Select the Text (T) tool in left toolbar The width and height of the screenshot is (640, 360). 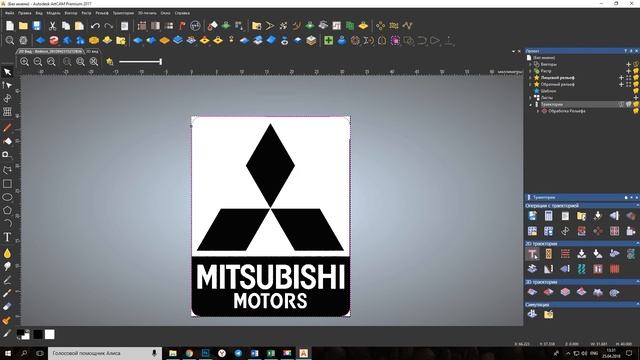point(7,237)
